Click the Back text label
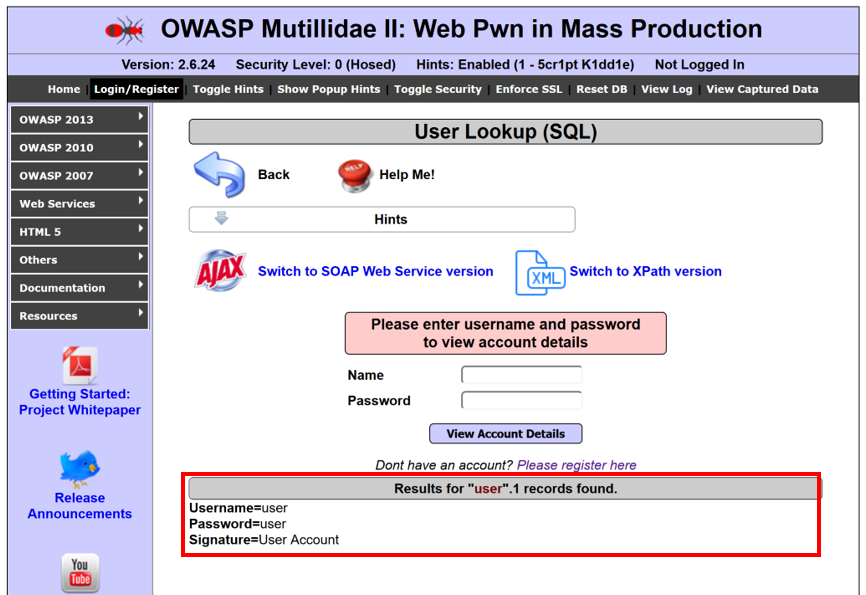This screenshot has width=866, height=595. click(x=273, y=175)
